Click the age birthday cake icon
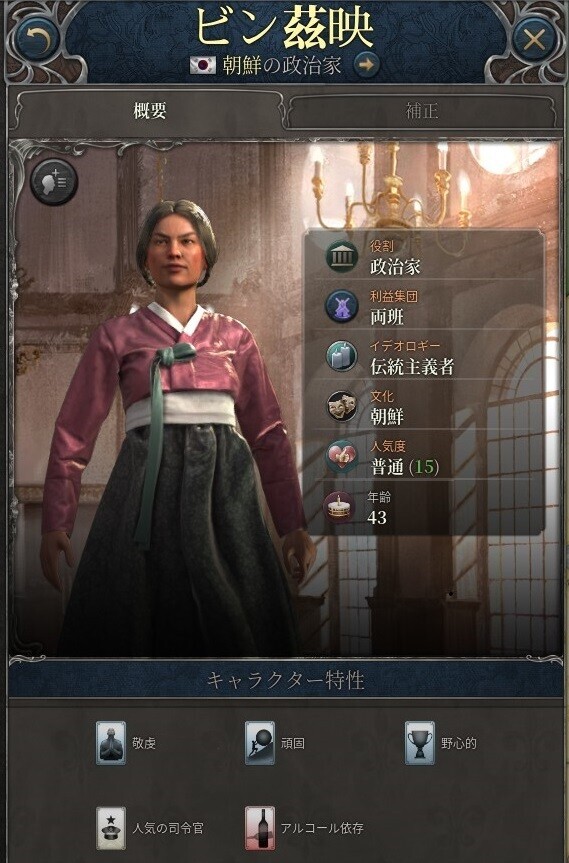This screenshot has width=569, height=863. (x=340, y=507)
